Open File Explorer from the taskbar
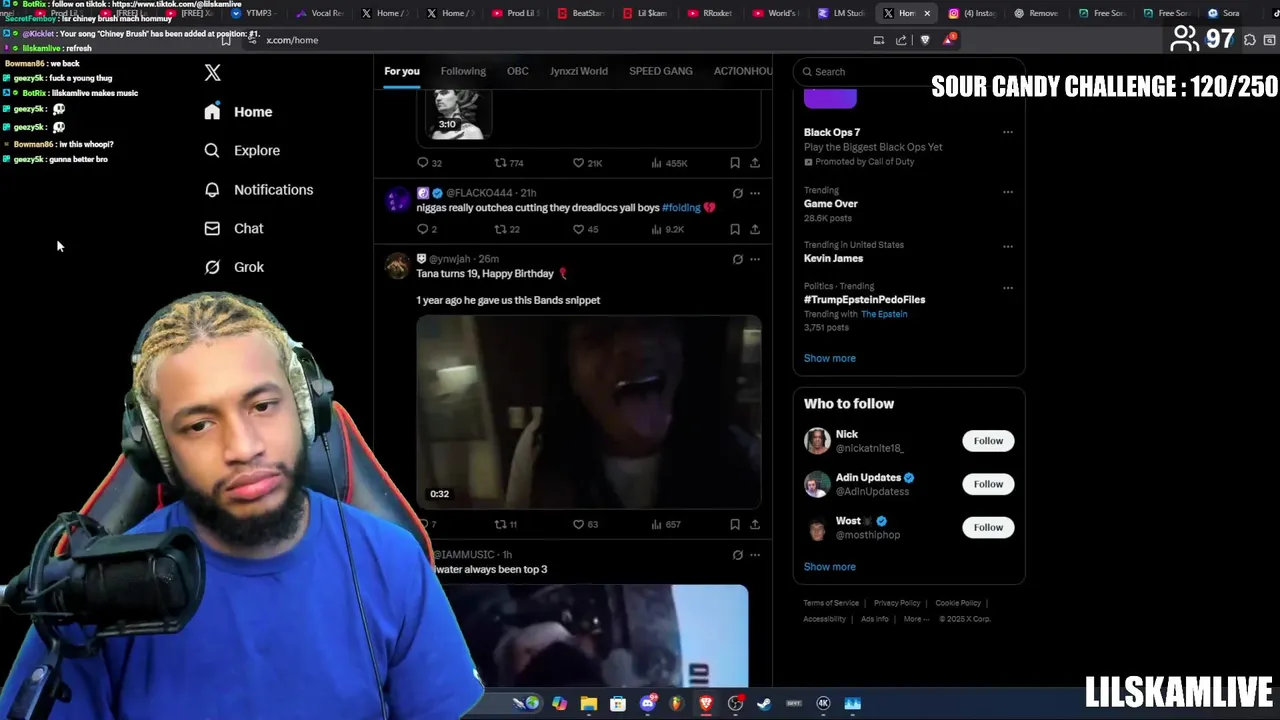Screen dimensions: 1280x720 point(589,704)
